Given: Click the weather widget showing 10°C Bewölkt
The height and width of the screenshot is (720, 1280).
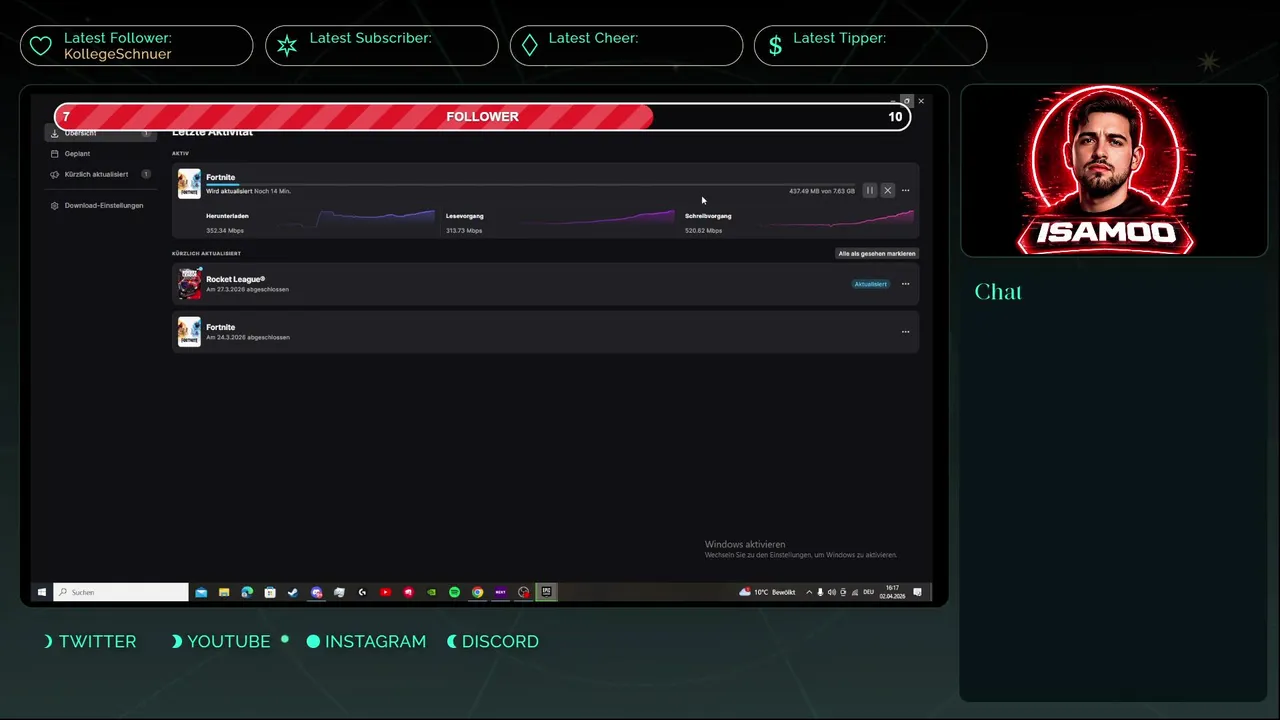Looking at the screenshot, I should [767, 592].
